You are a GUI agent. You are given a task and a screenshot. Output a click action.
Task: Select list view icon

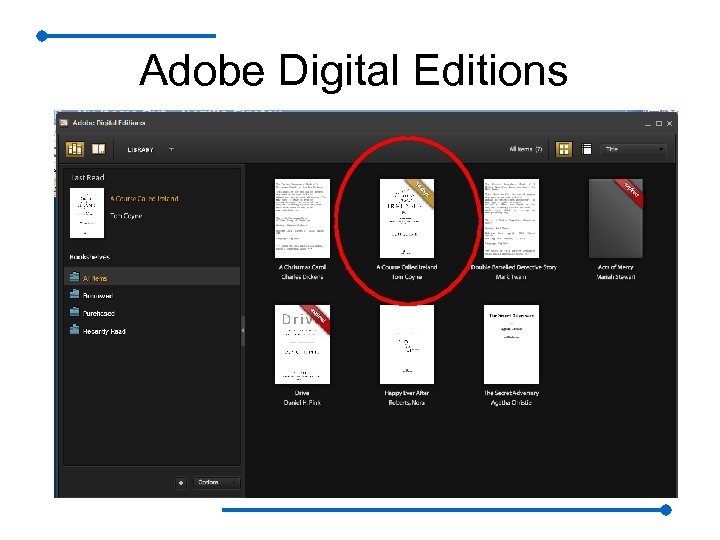(x=586, y=149)
